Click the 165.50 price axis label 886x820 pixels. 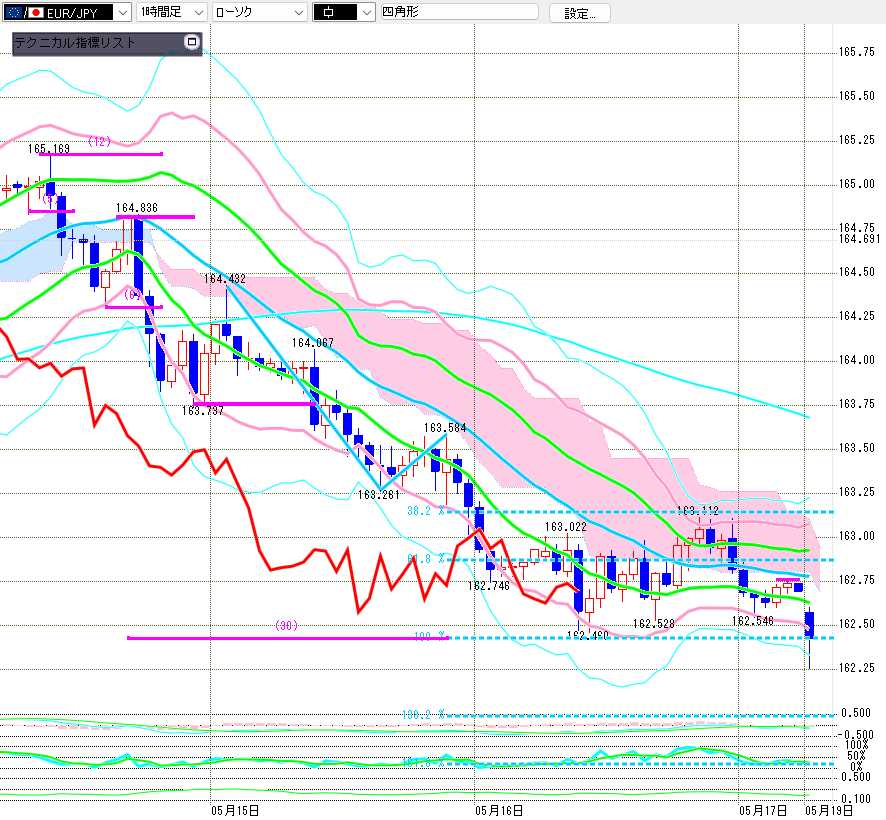point(856,96)
